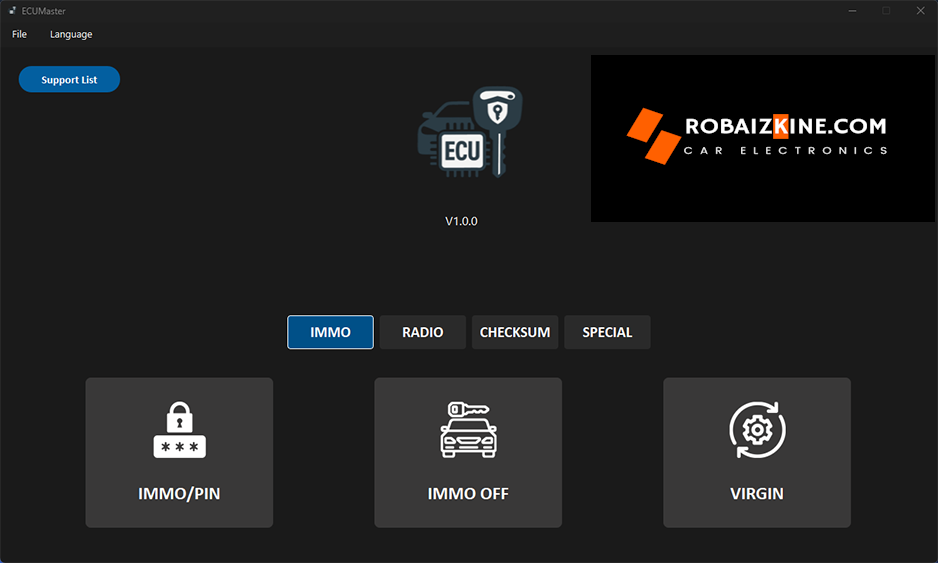The height and width of the screenshot is (563, 938).
Task: Click the ECU chip and key logo
Action: [469, 134]
